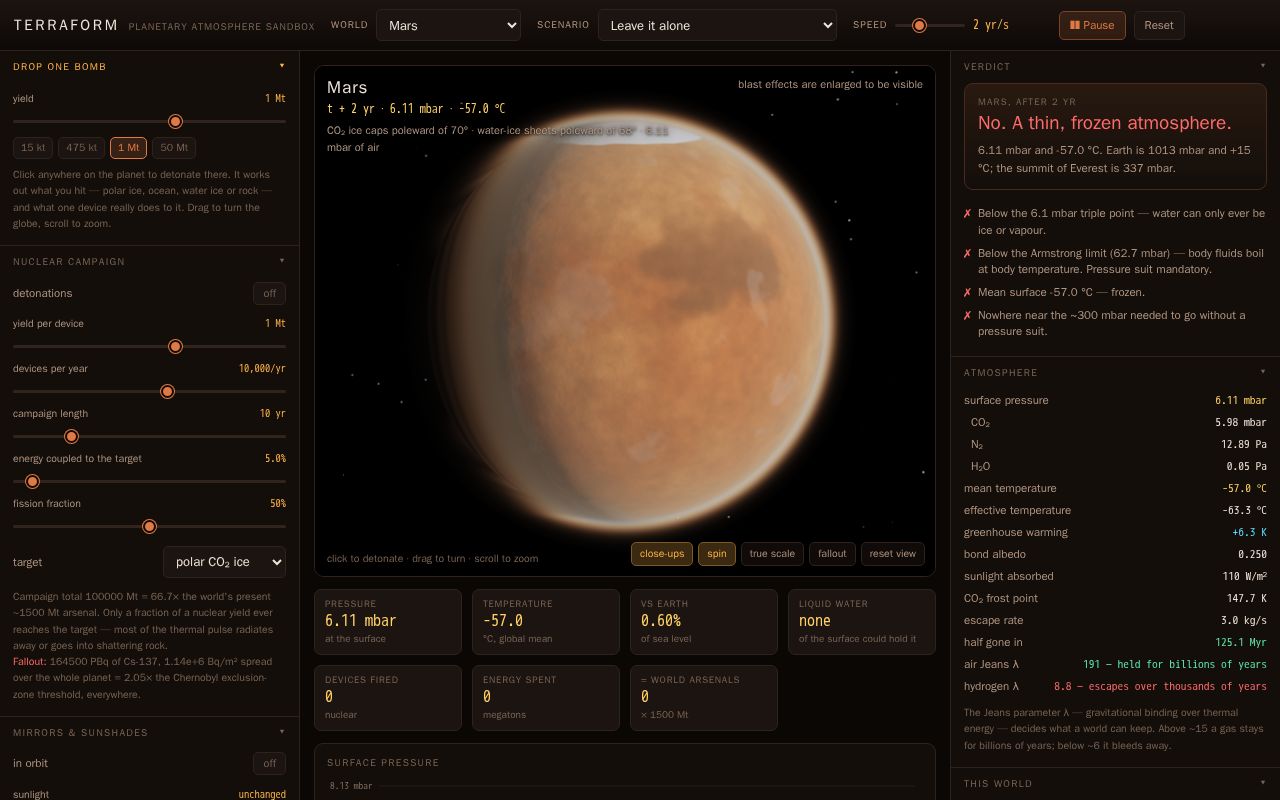
Task: Toggle true scale view
Action: (772, 554)
